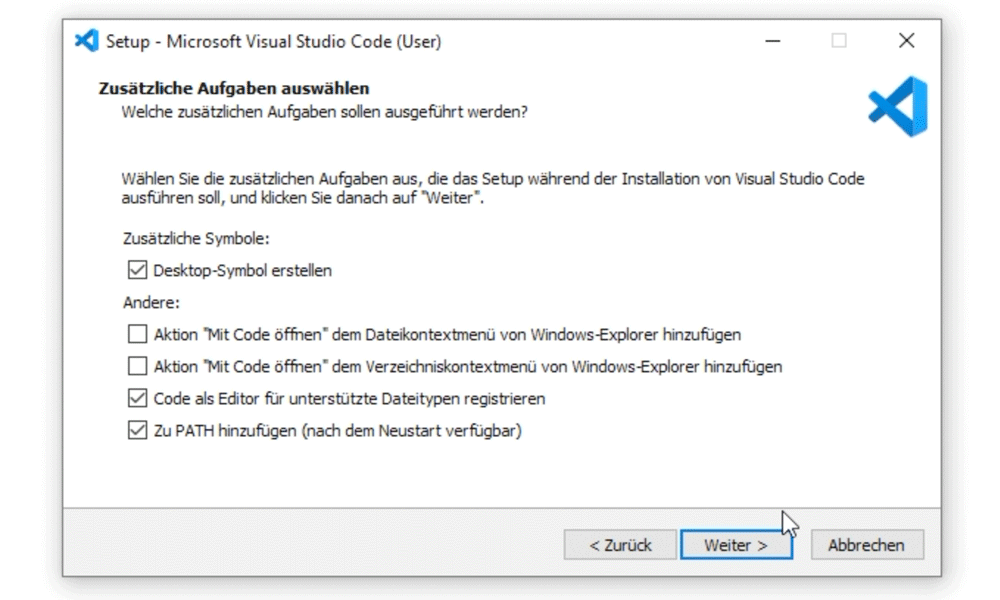Screen dimensions: 1000x600
Task: Go back using '< Zurück' button
Action: 620,545
